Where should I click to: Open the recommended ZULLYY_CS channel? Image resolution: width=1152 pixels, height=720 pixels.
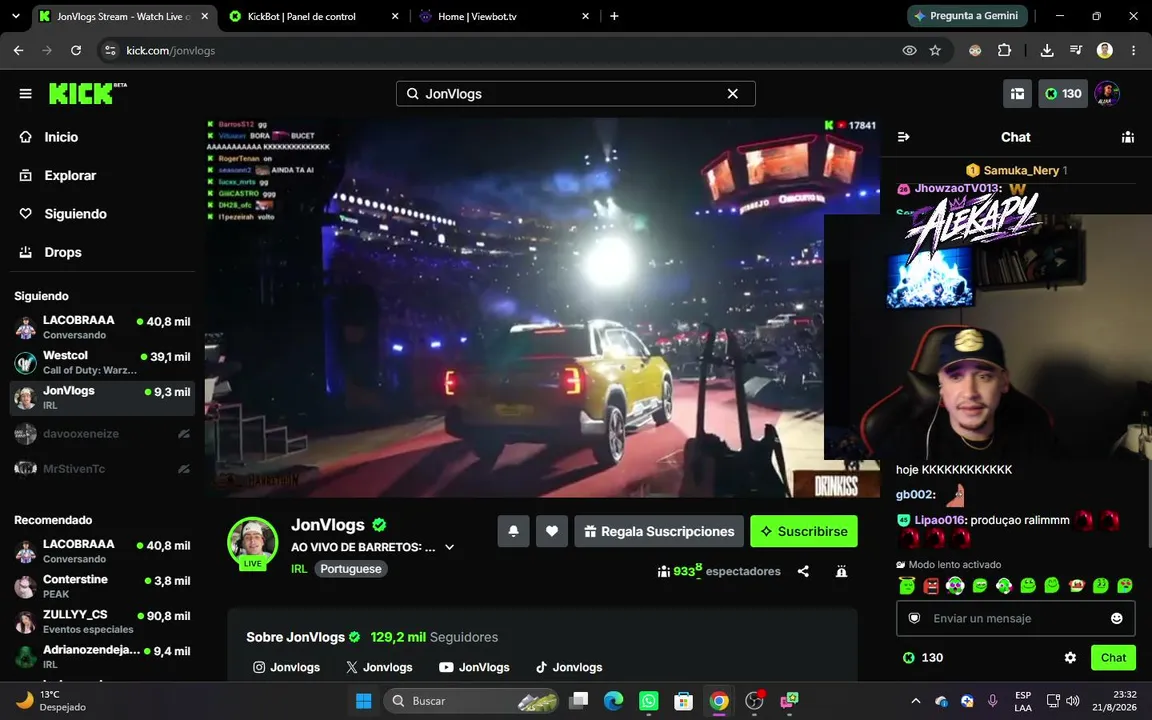click(x=102, y=622)
